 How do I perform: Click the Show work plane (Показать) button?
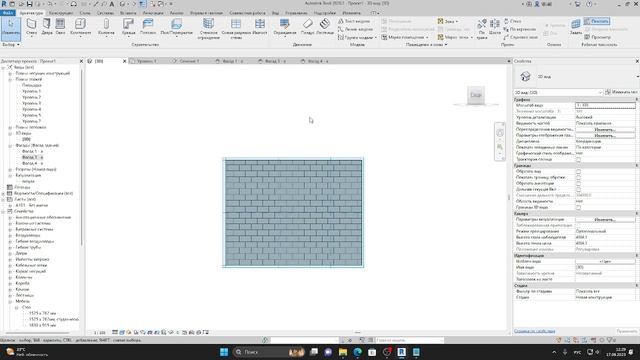[596, 21]
